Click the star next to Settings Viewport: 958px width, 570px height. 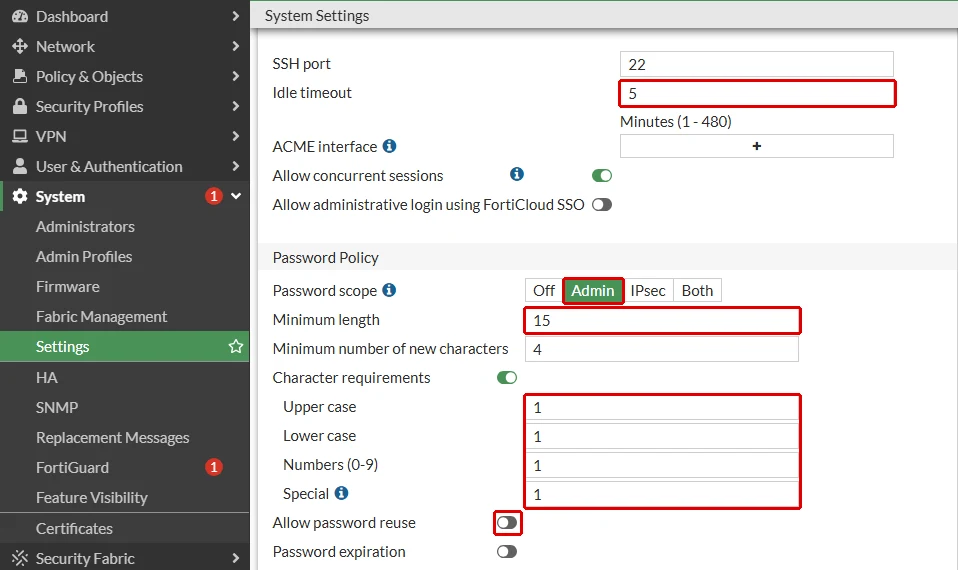236,346
